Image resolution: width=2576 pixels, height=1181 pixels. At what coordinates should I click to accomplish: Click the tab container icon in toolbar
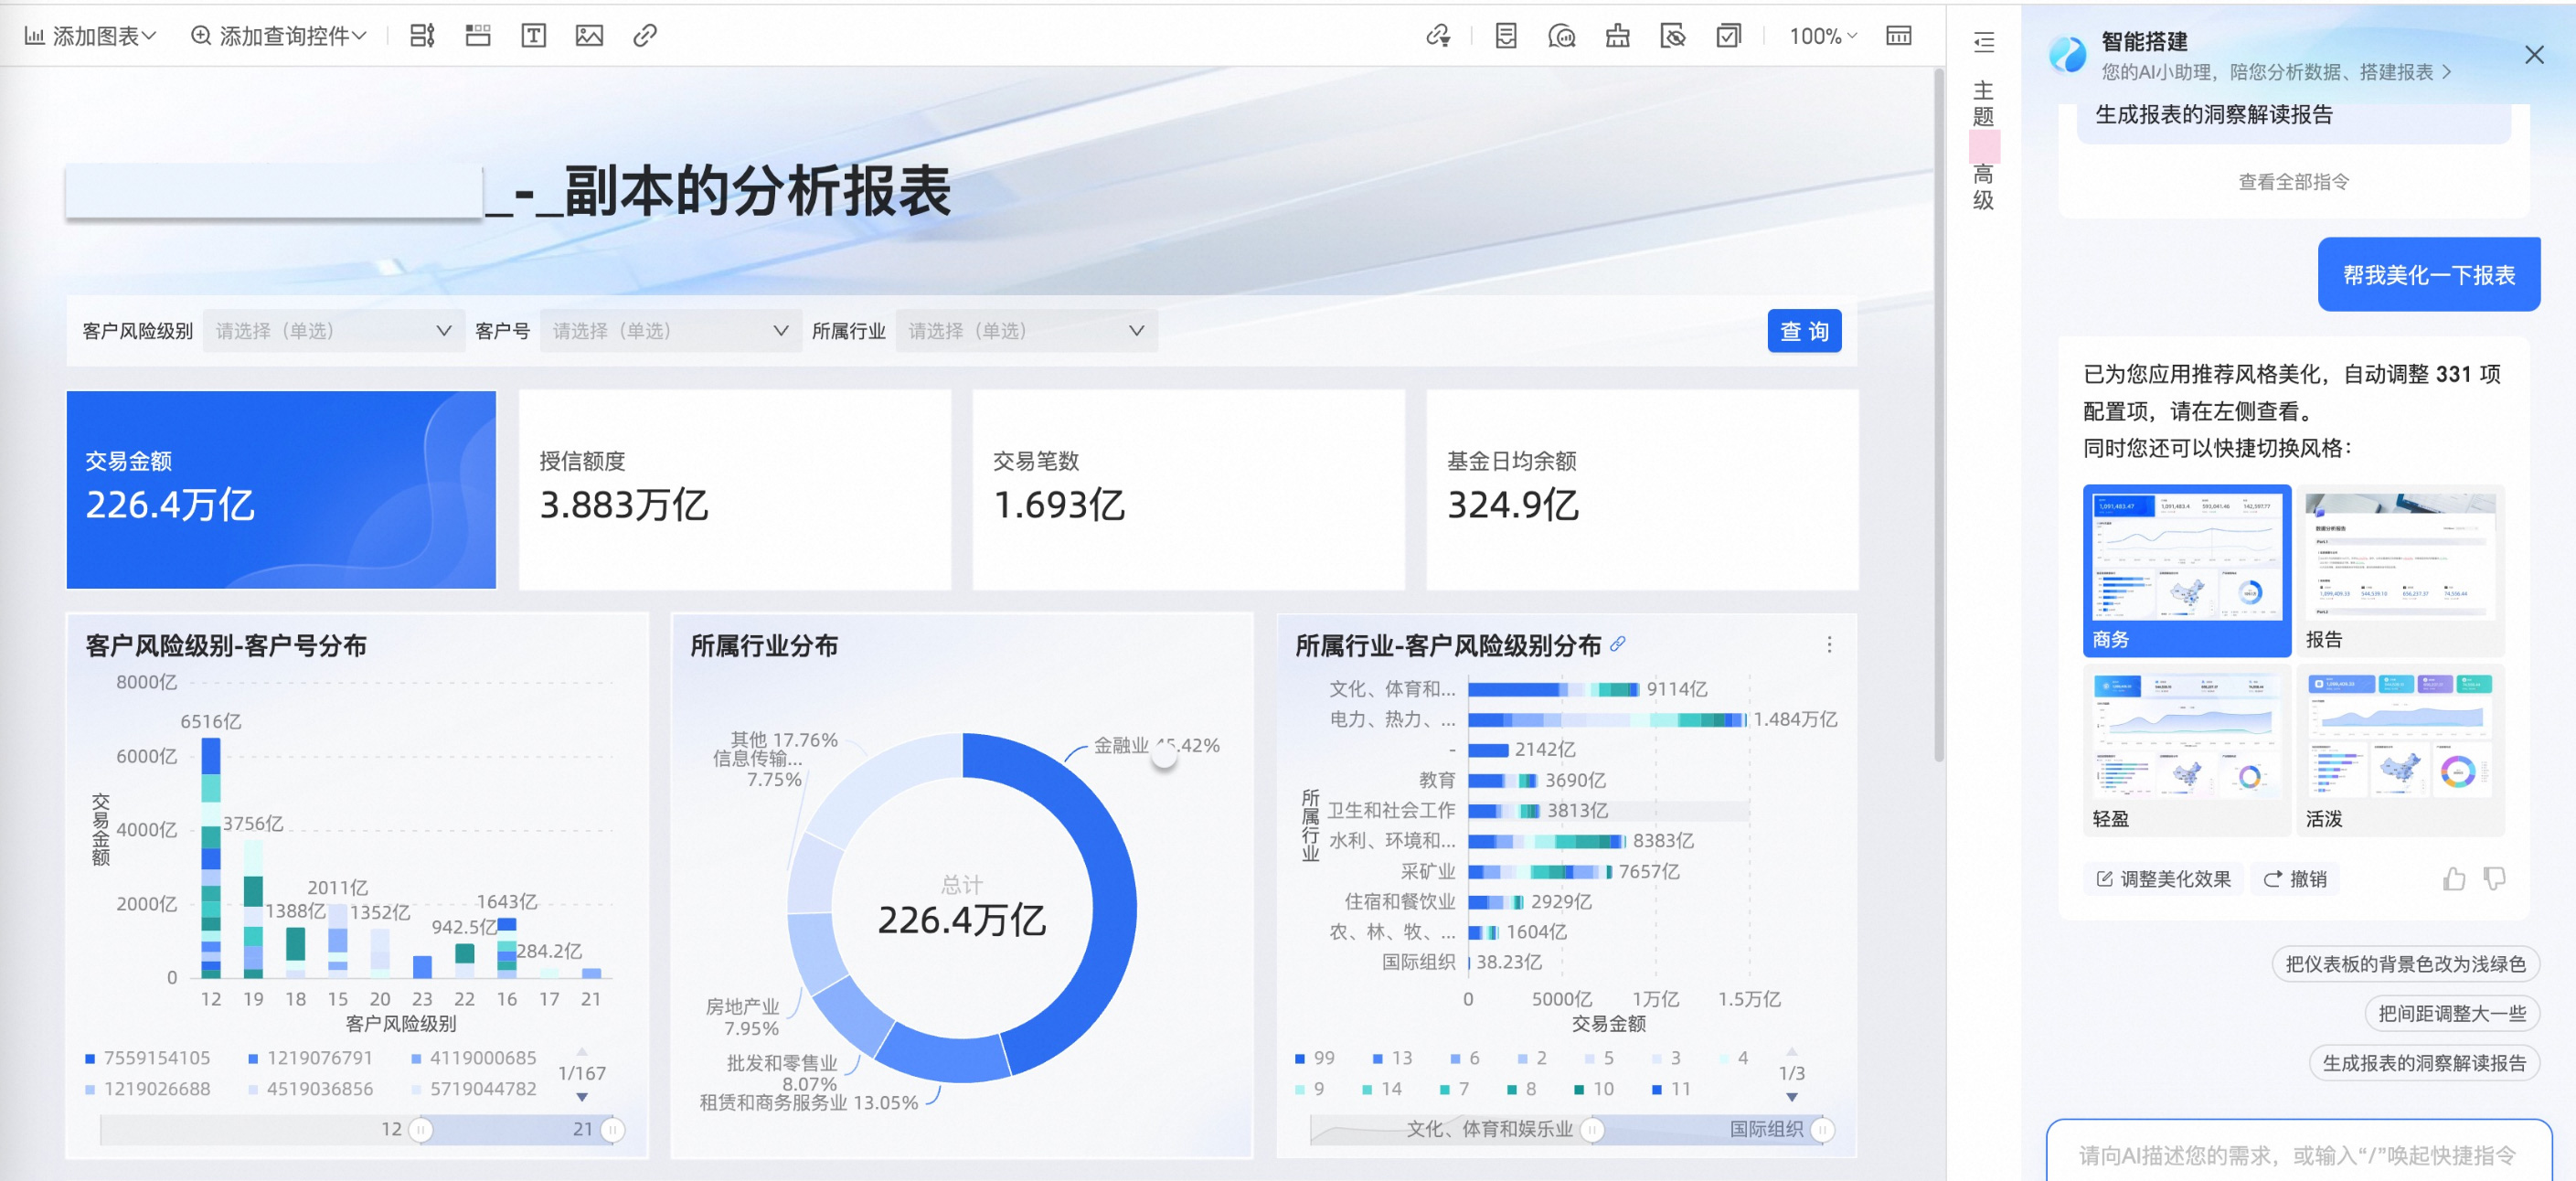pyautogui.click(x=478, y=36)
